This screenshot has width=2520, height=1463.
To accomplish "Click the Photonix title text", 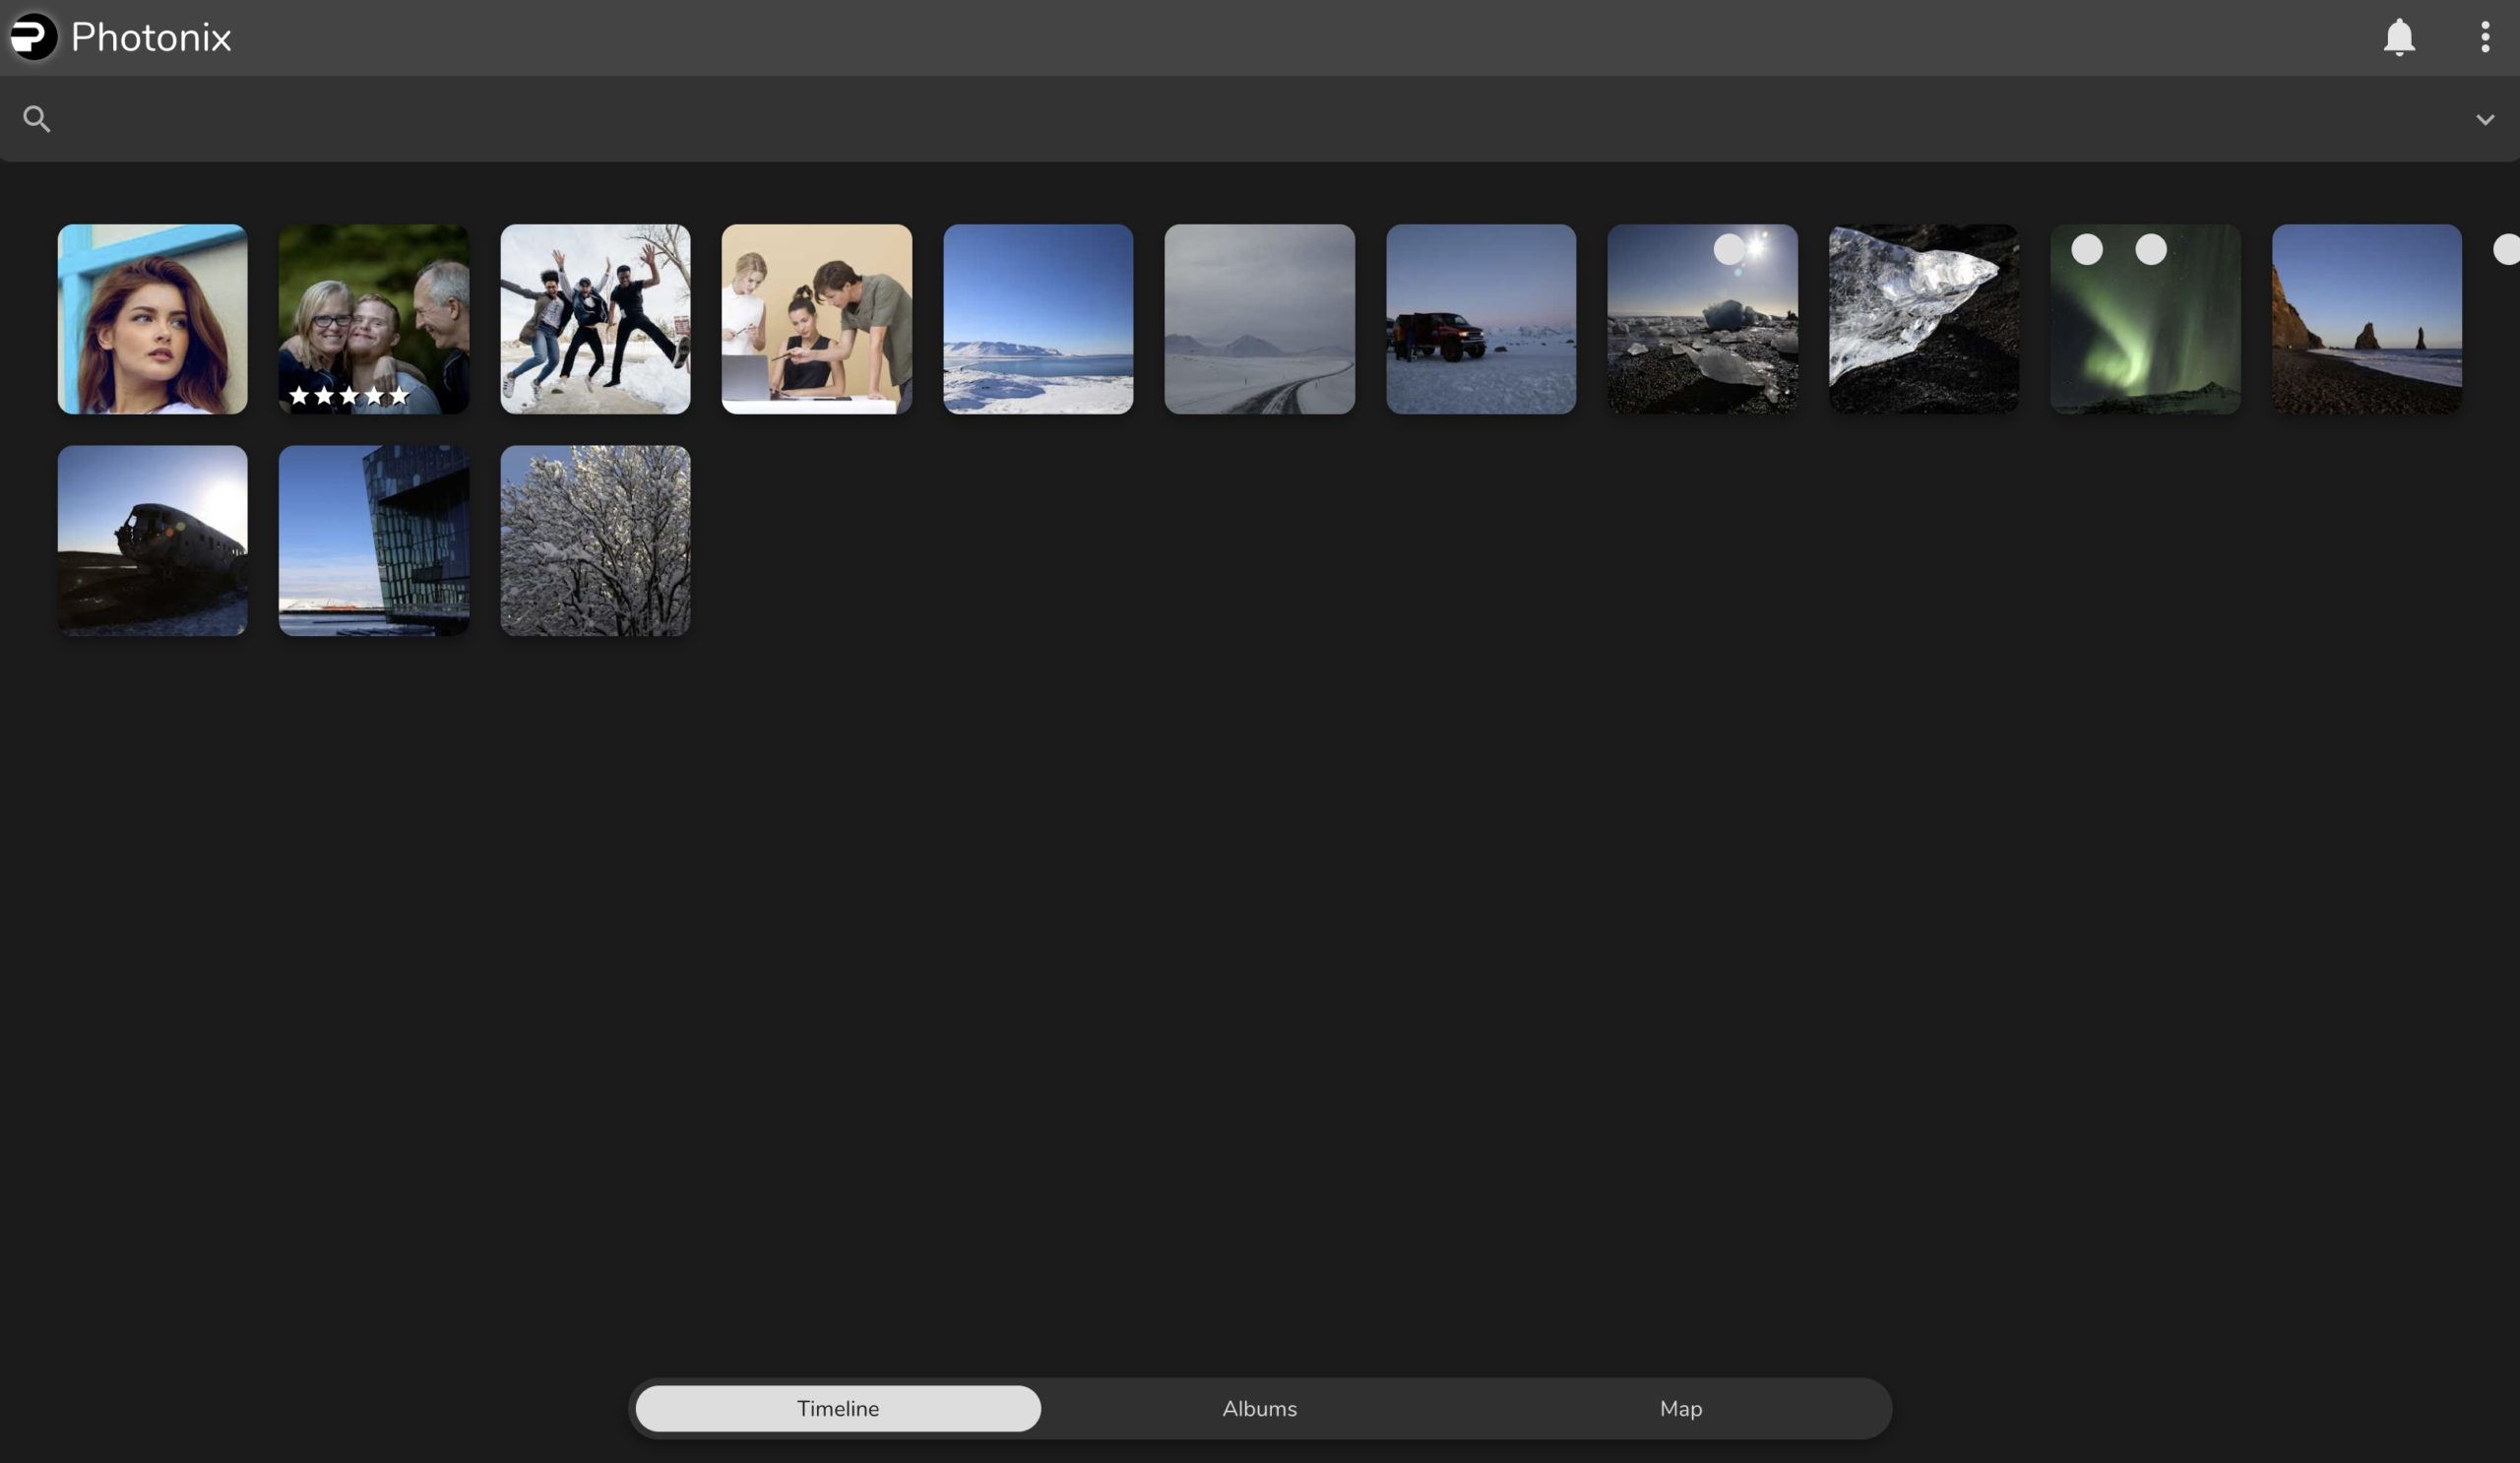I will (151, 37).
